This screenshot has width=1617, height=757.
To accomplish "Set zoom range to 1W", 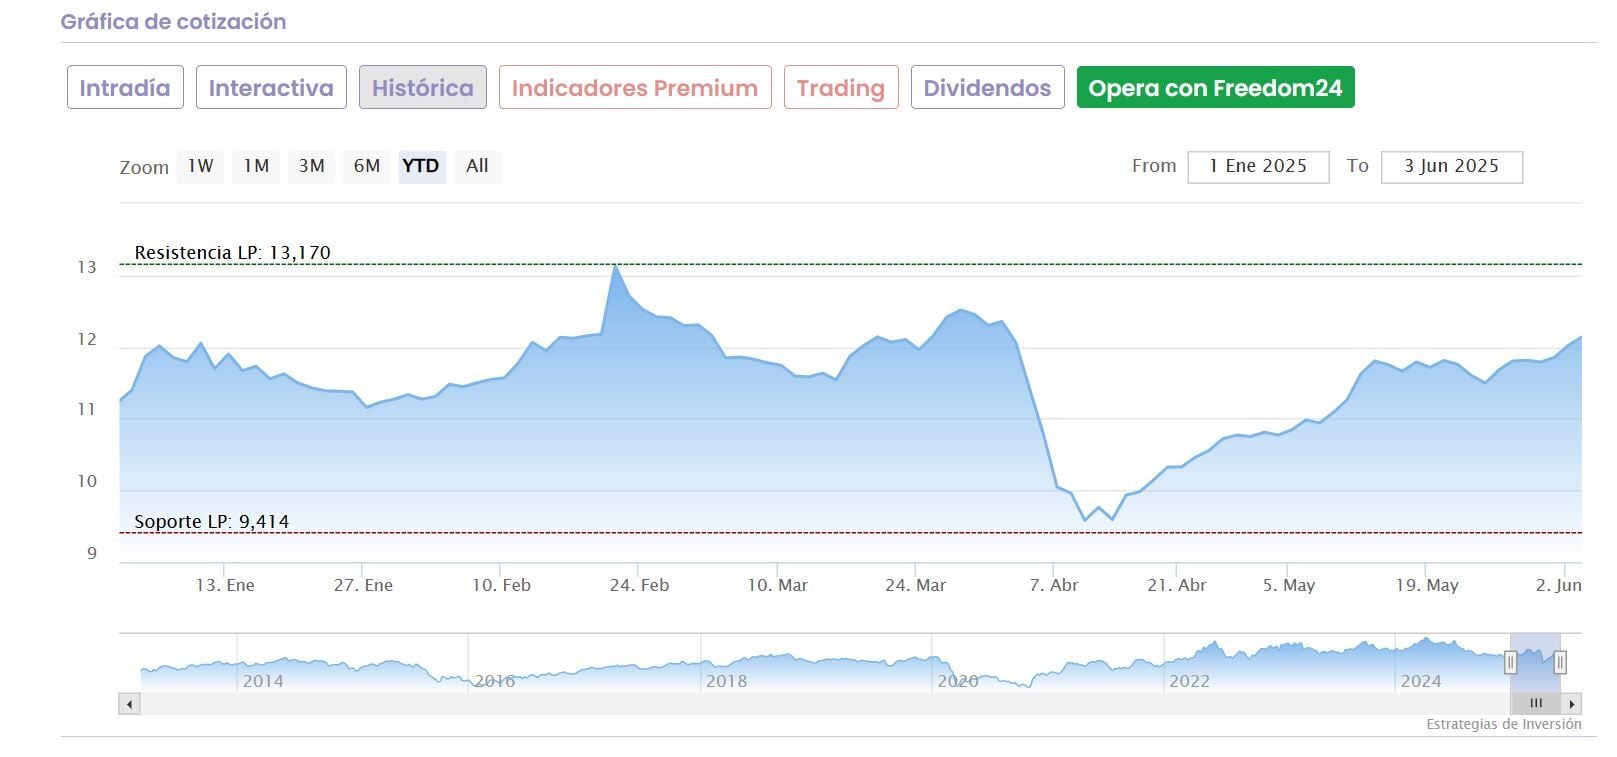I will tap(201, 166).
